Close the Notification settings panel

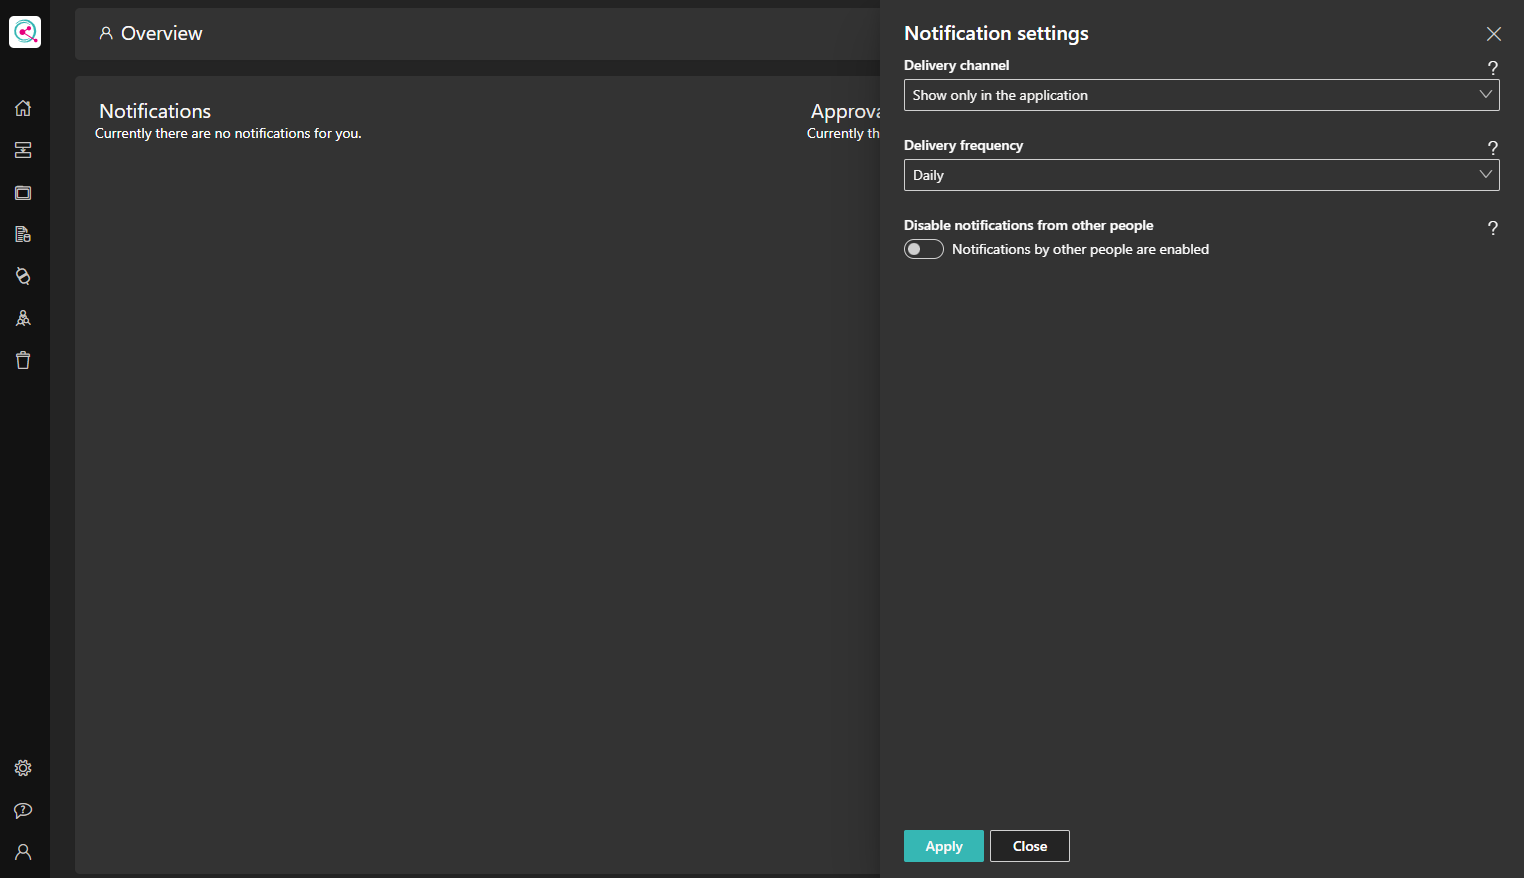(x=1493, y=34)
